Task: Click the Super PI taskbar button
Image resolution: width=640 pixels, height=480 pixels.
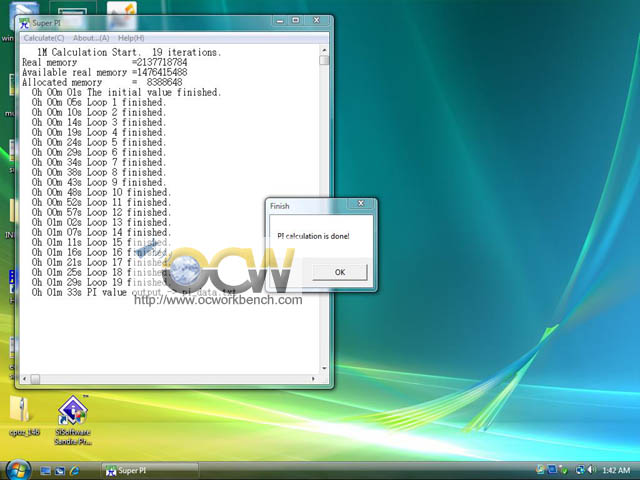Action: point(150,471)
